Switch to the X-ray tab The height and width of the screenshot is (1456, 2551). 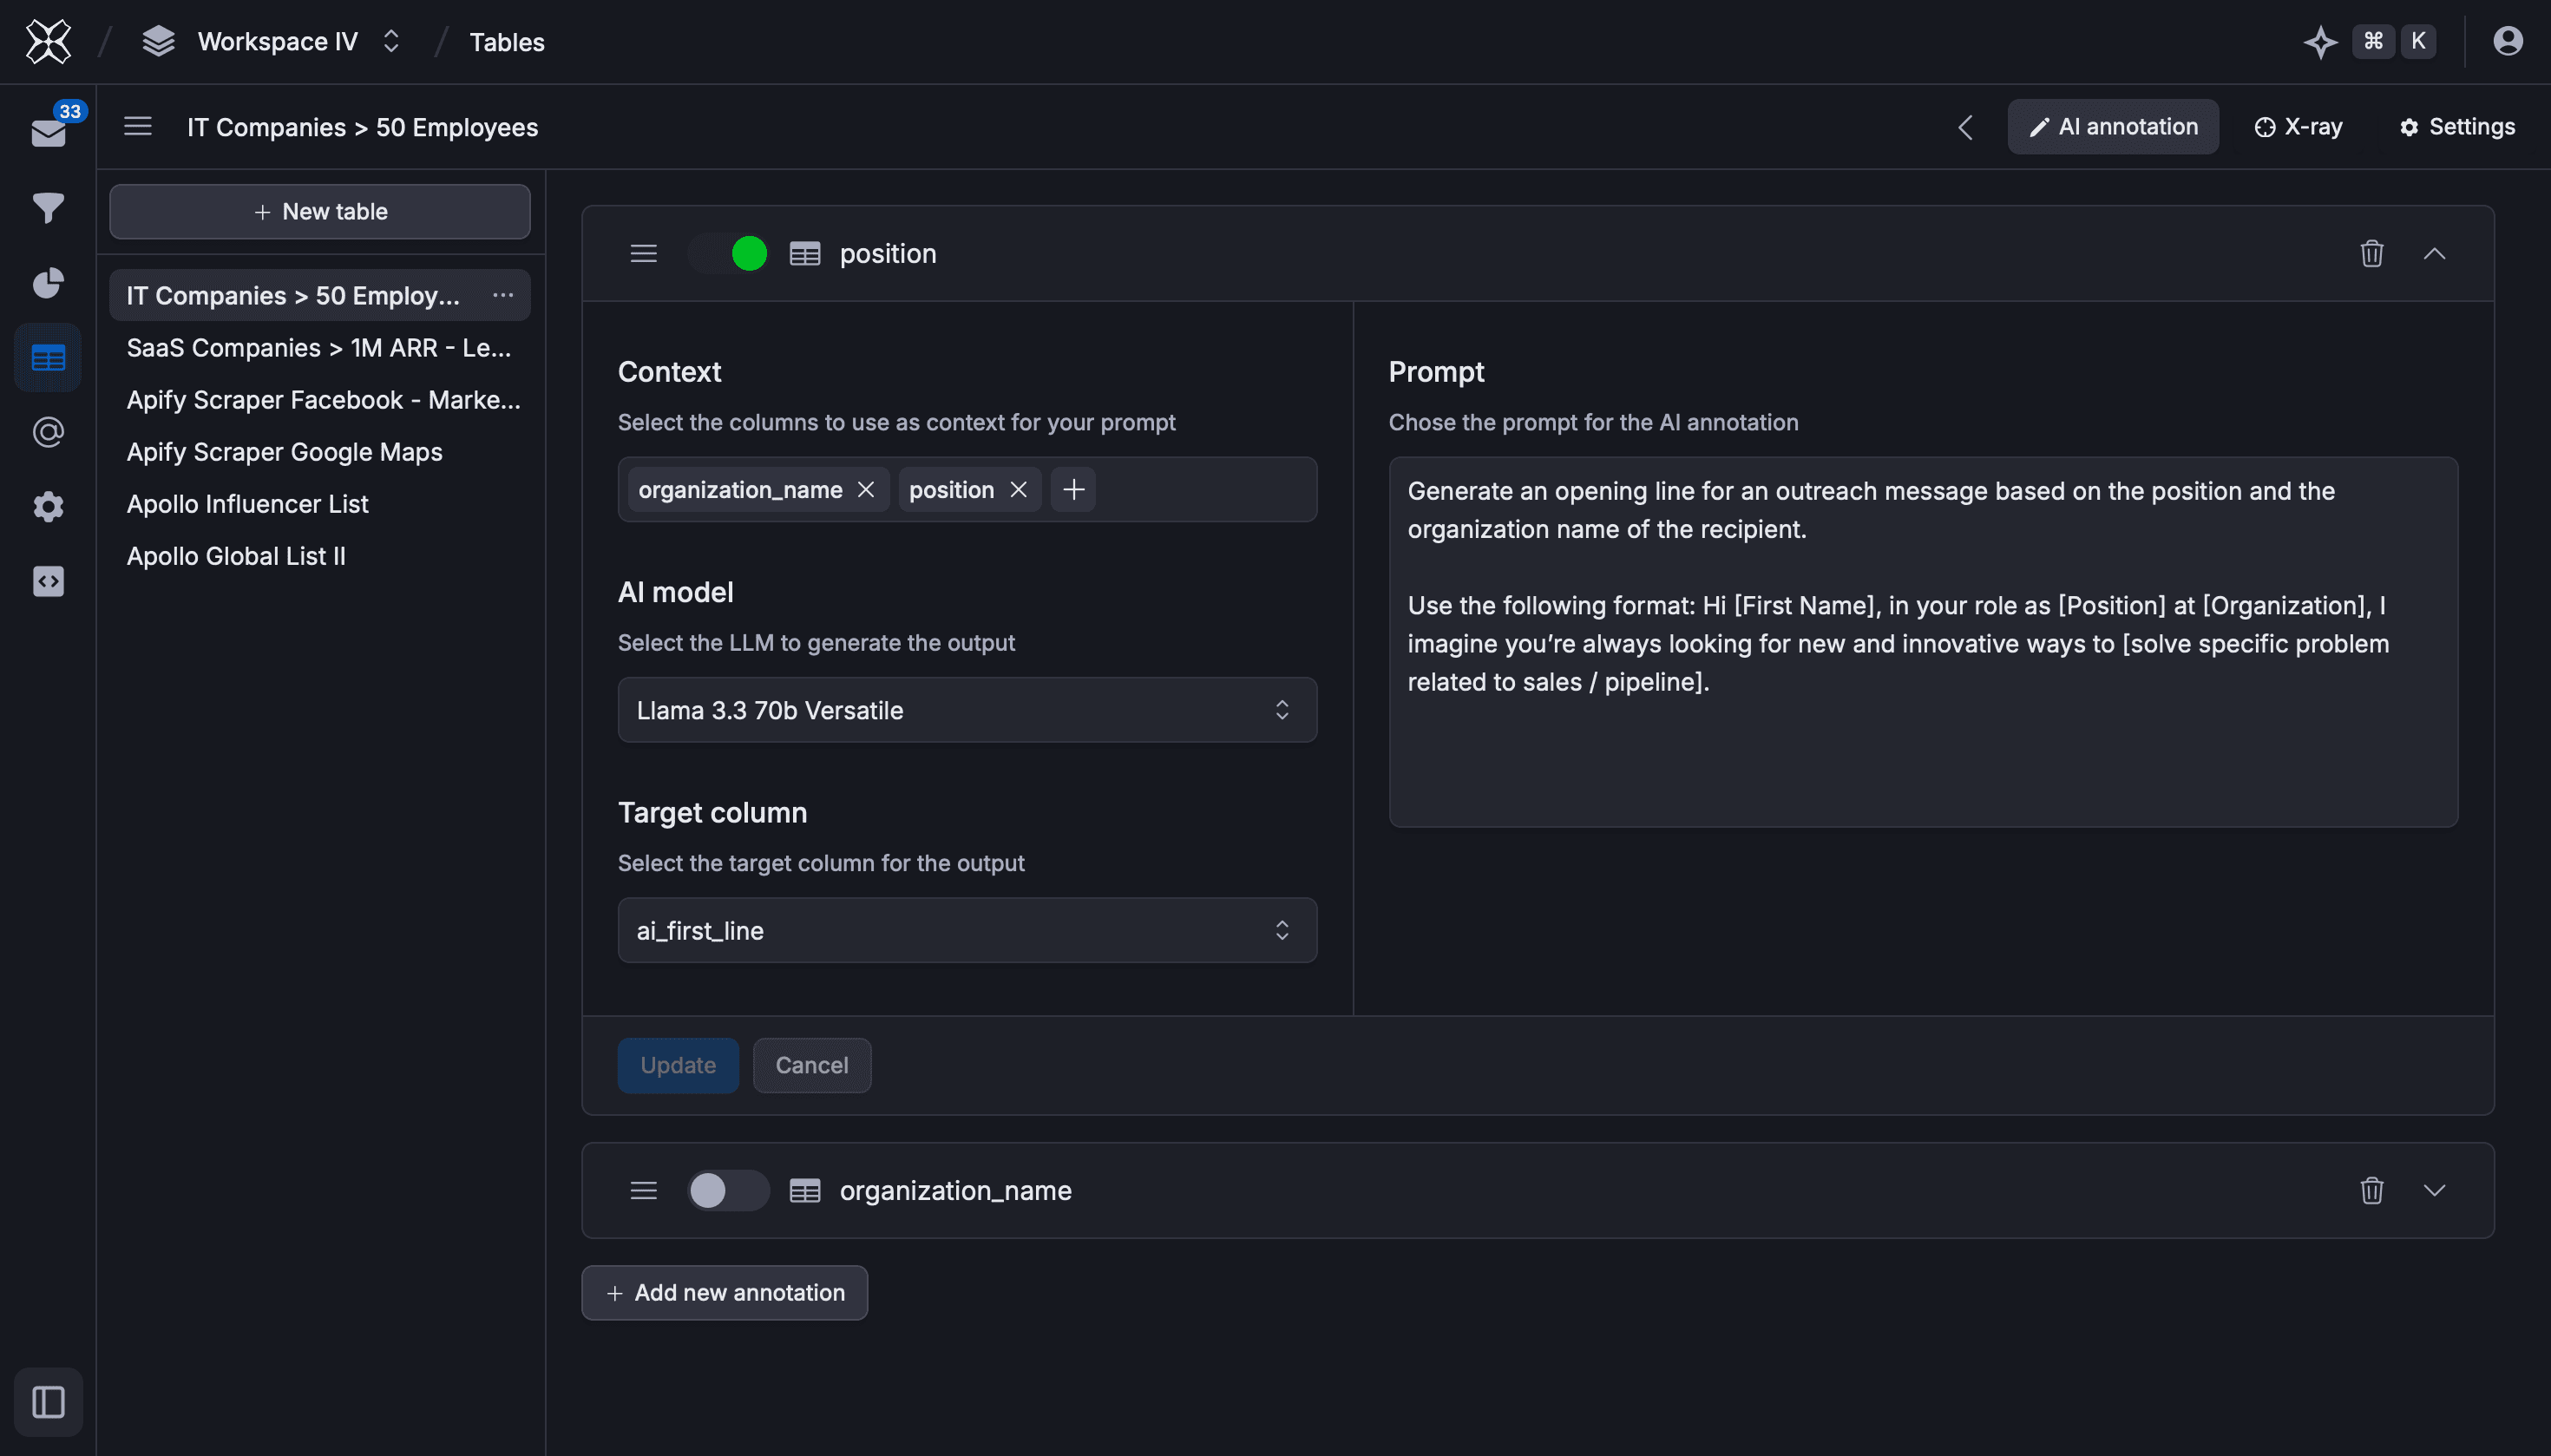[x=2298, y=127]
